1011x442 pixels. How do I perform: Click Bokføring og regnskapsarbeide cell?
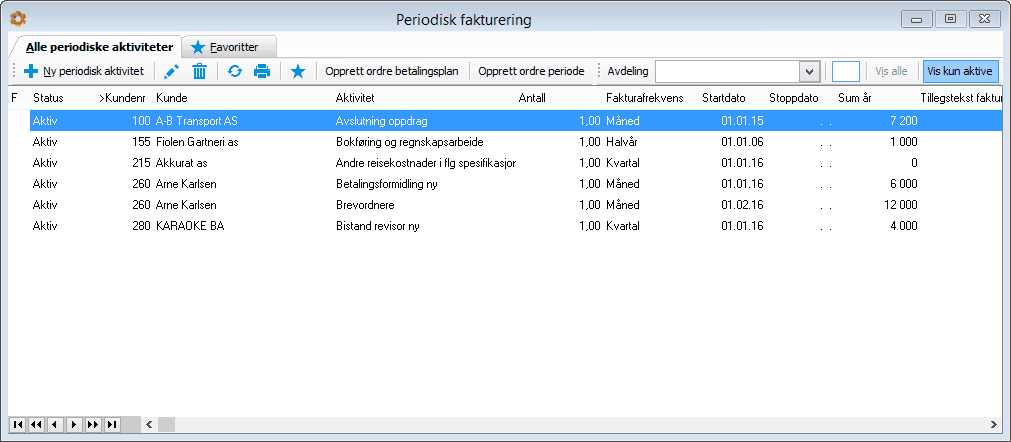click(x=409, y=142)
